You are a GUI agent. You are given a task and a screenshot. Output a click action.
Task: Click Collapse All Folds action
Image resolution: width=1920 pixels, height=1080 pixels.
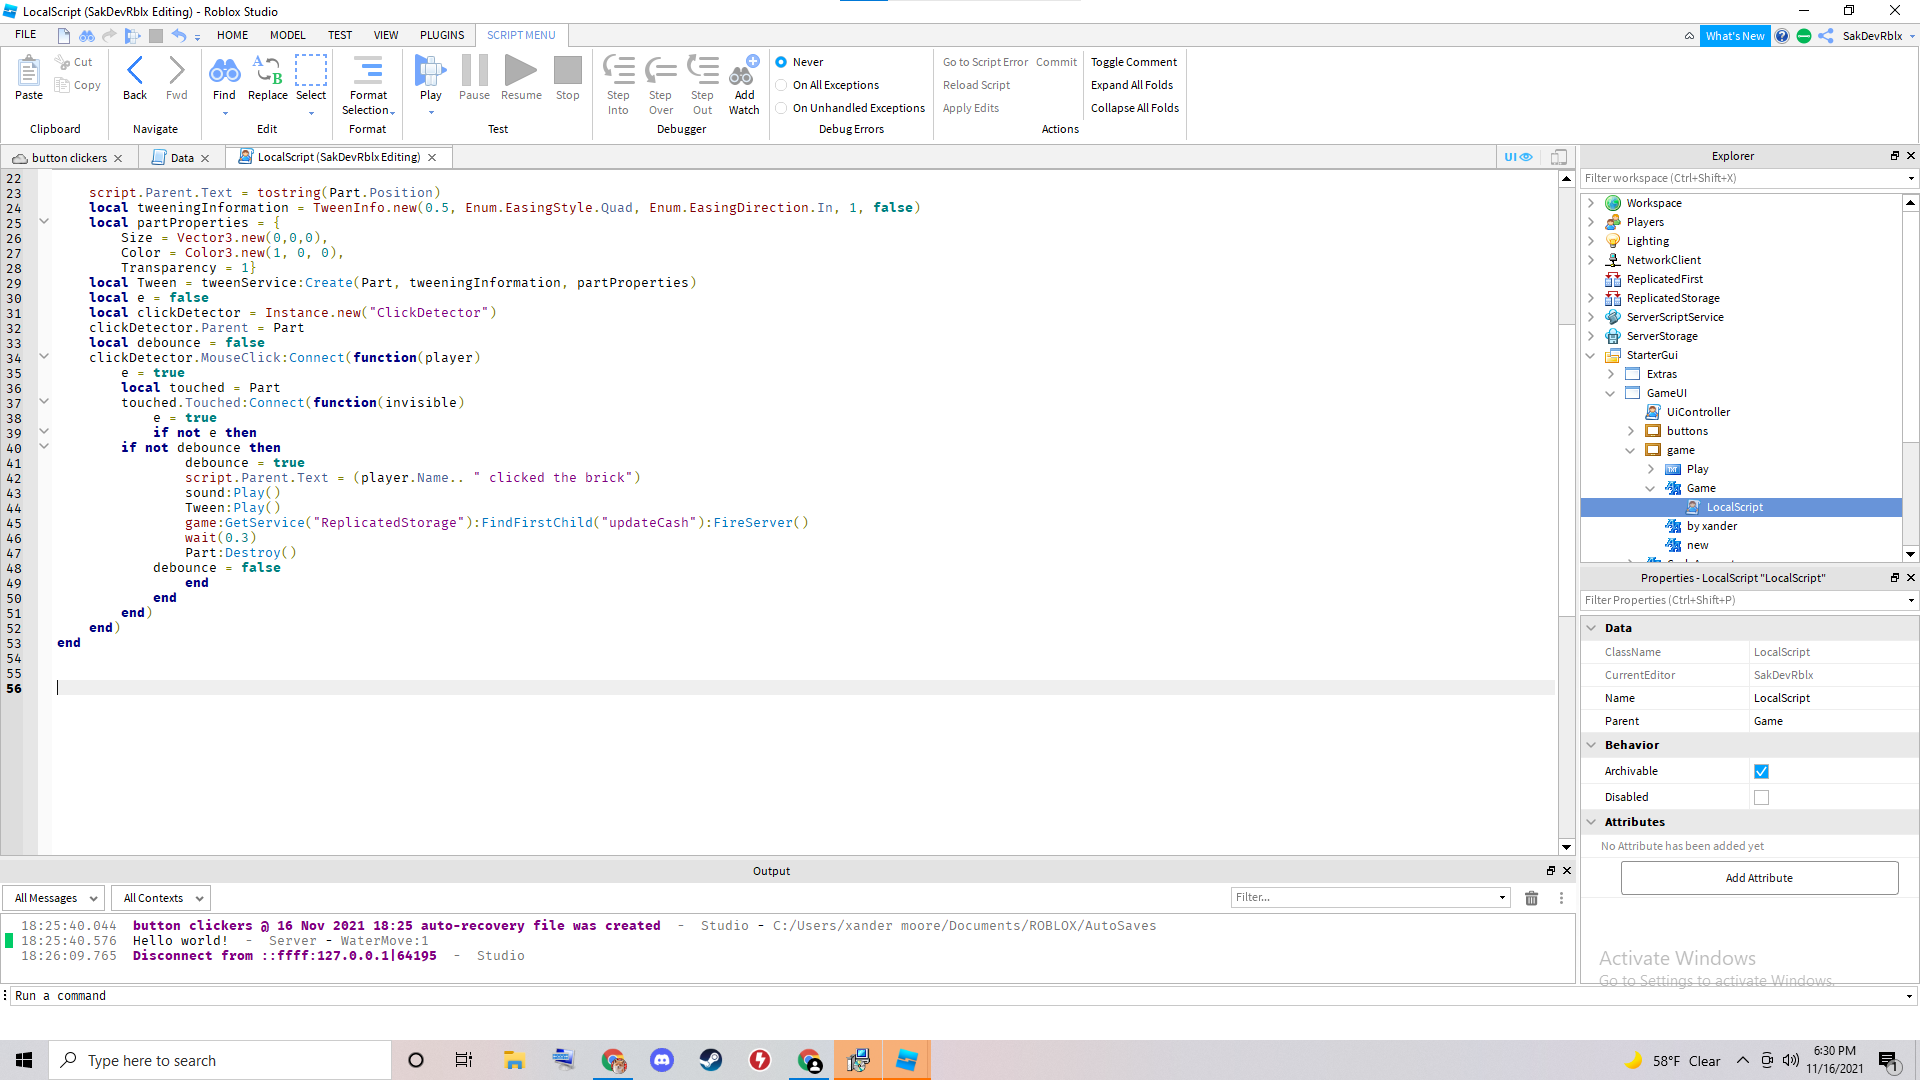pyautogui.click(x=1134, y=107)
